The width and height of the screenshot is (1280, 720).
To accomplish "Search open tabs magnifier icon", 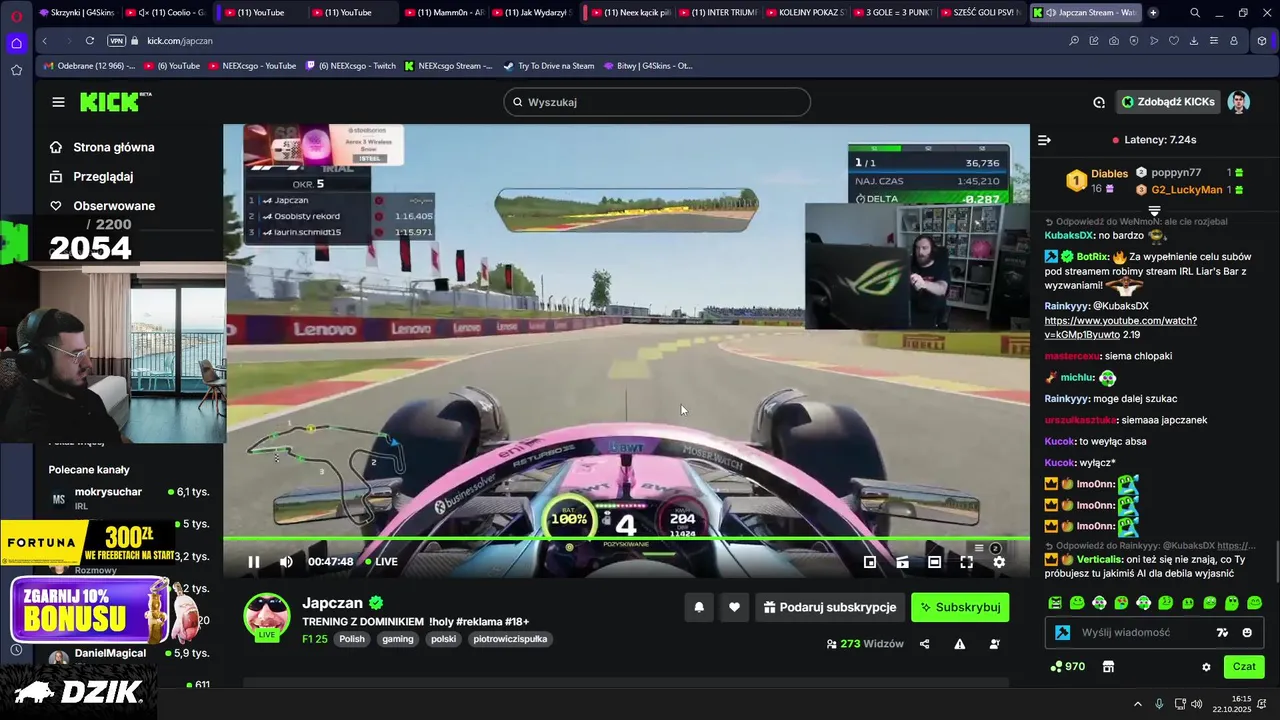I will point(1195,13).
